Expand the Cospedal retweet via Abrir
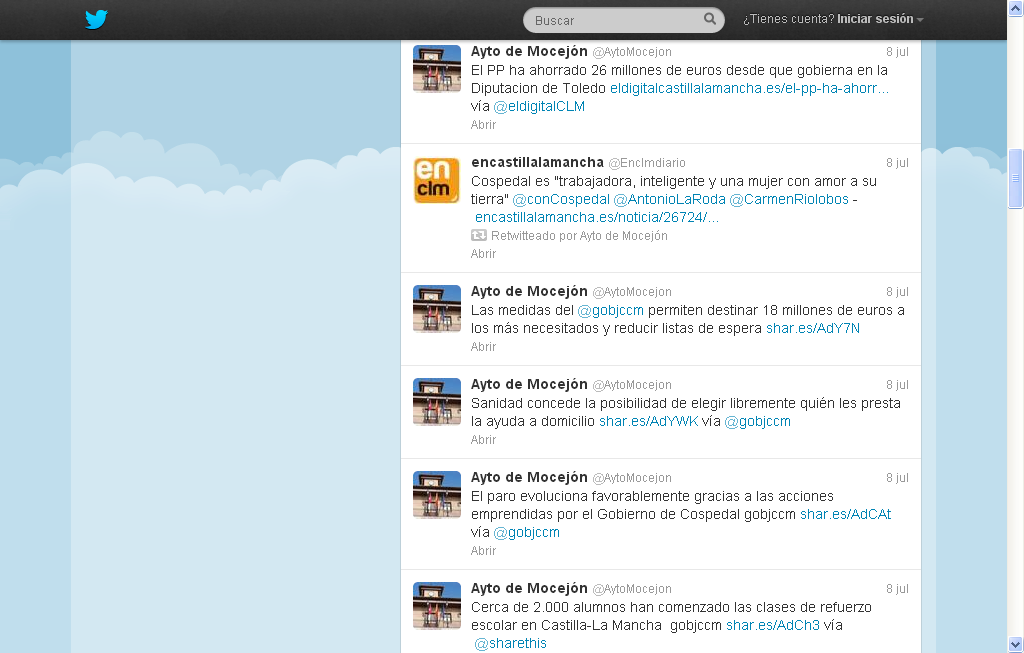Viewport: 1024px width, 653px height. tap(483, 254)
